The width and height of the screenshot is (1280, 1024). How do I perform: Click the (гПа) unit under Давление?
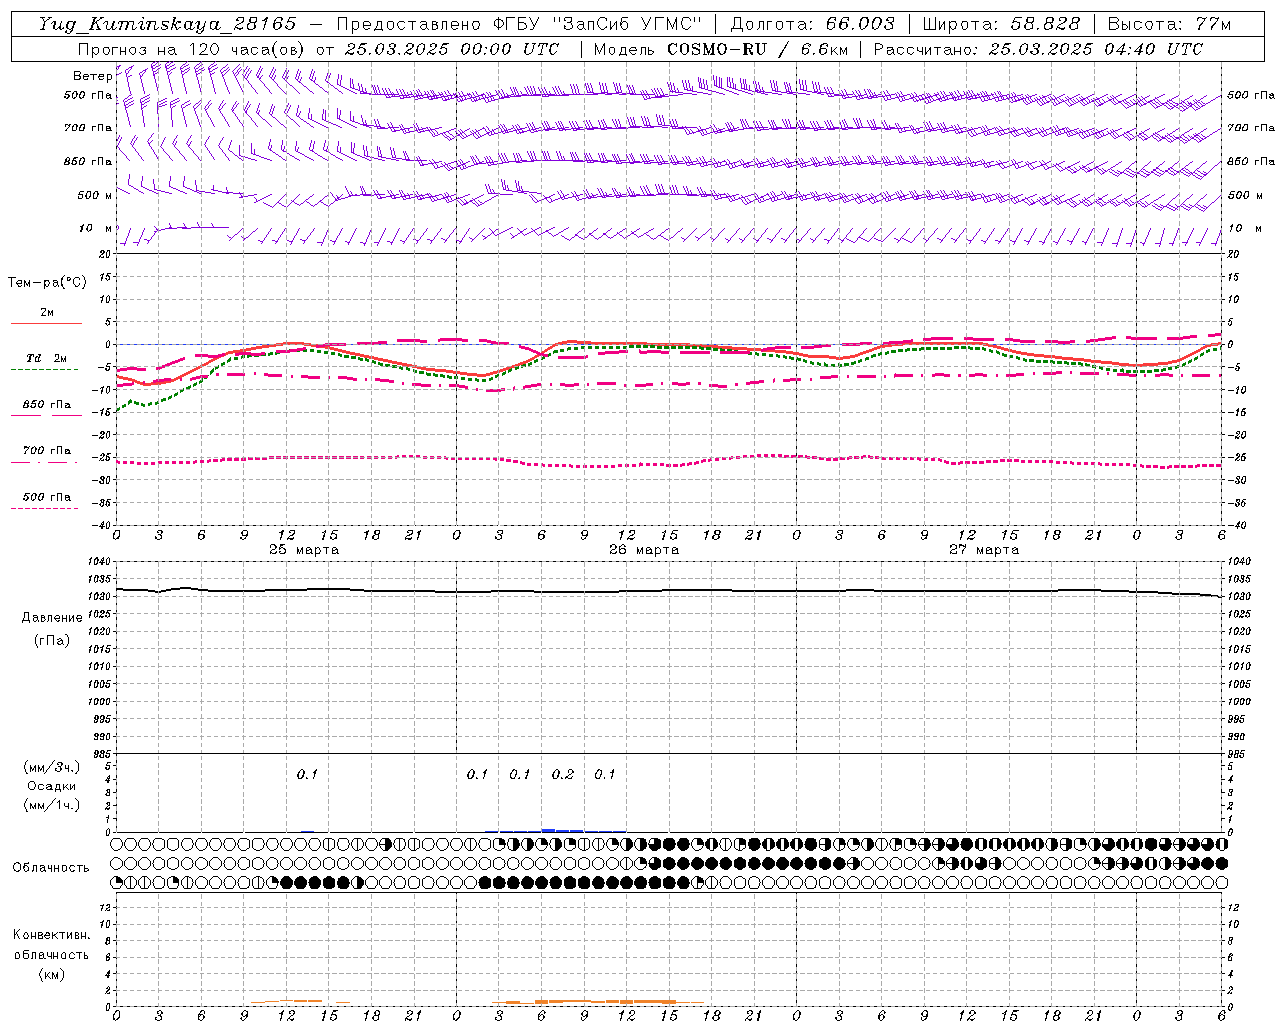[x=52, y=640]
